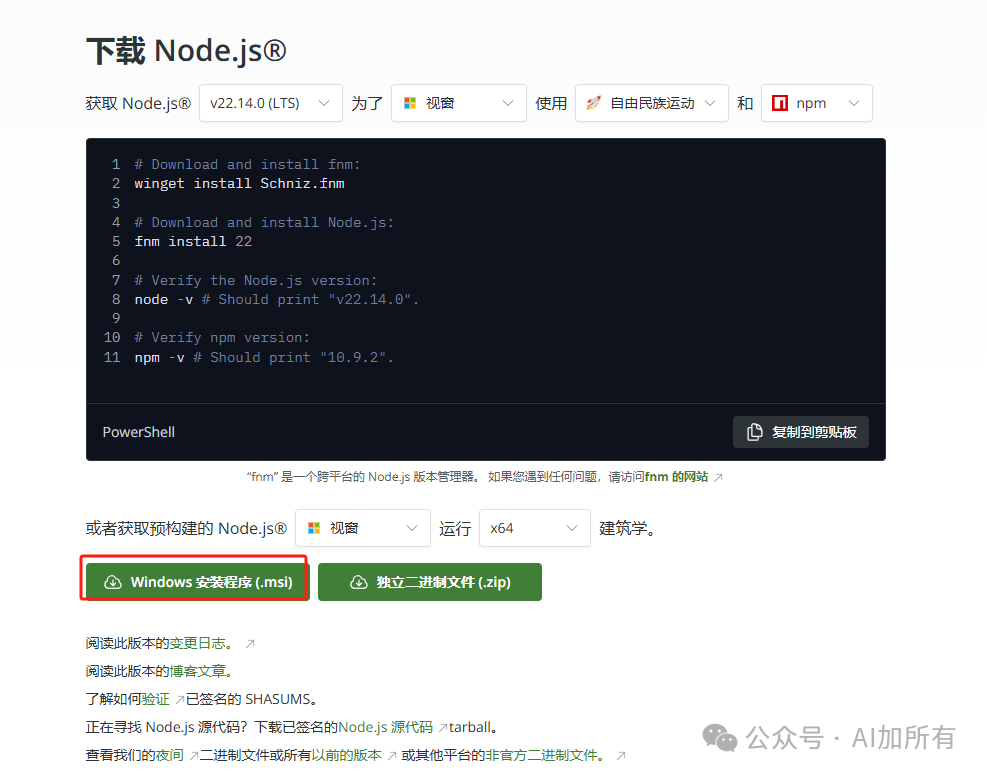Open the Node.js 源代码 link

point(385,728)
